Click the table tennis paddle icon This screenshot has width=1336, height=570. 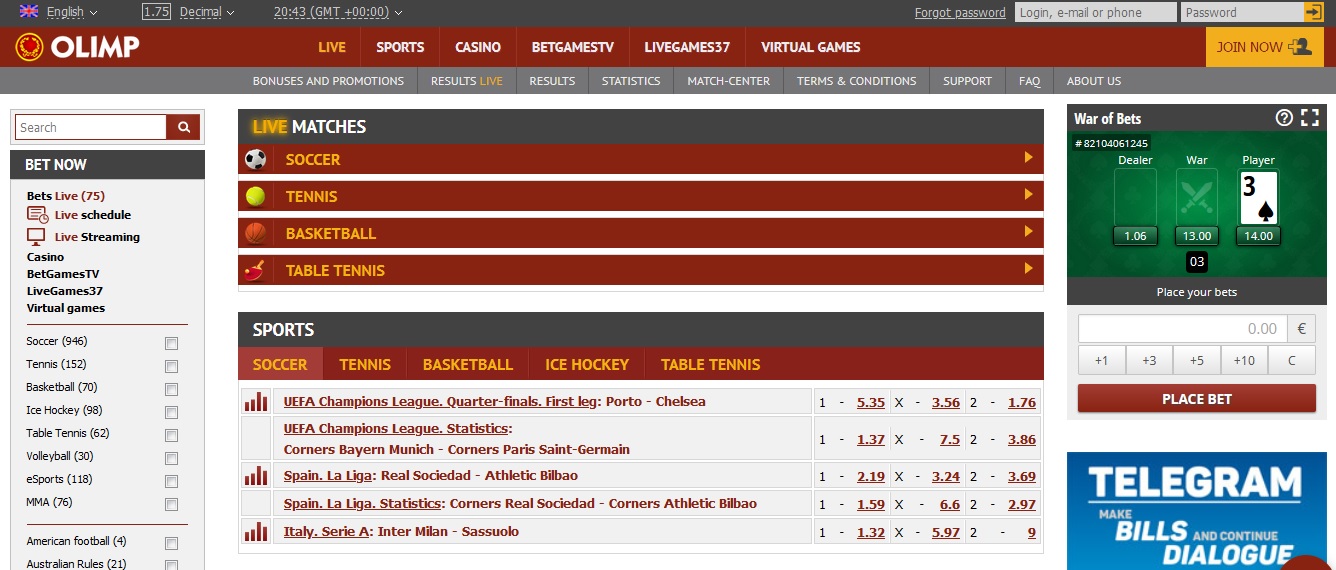tap(256, 270)
